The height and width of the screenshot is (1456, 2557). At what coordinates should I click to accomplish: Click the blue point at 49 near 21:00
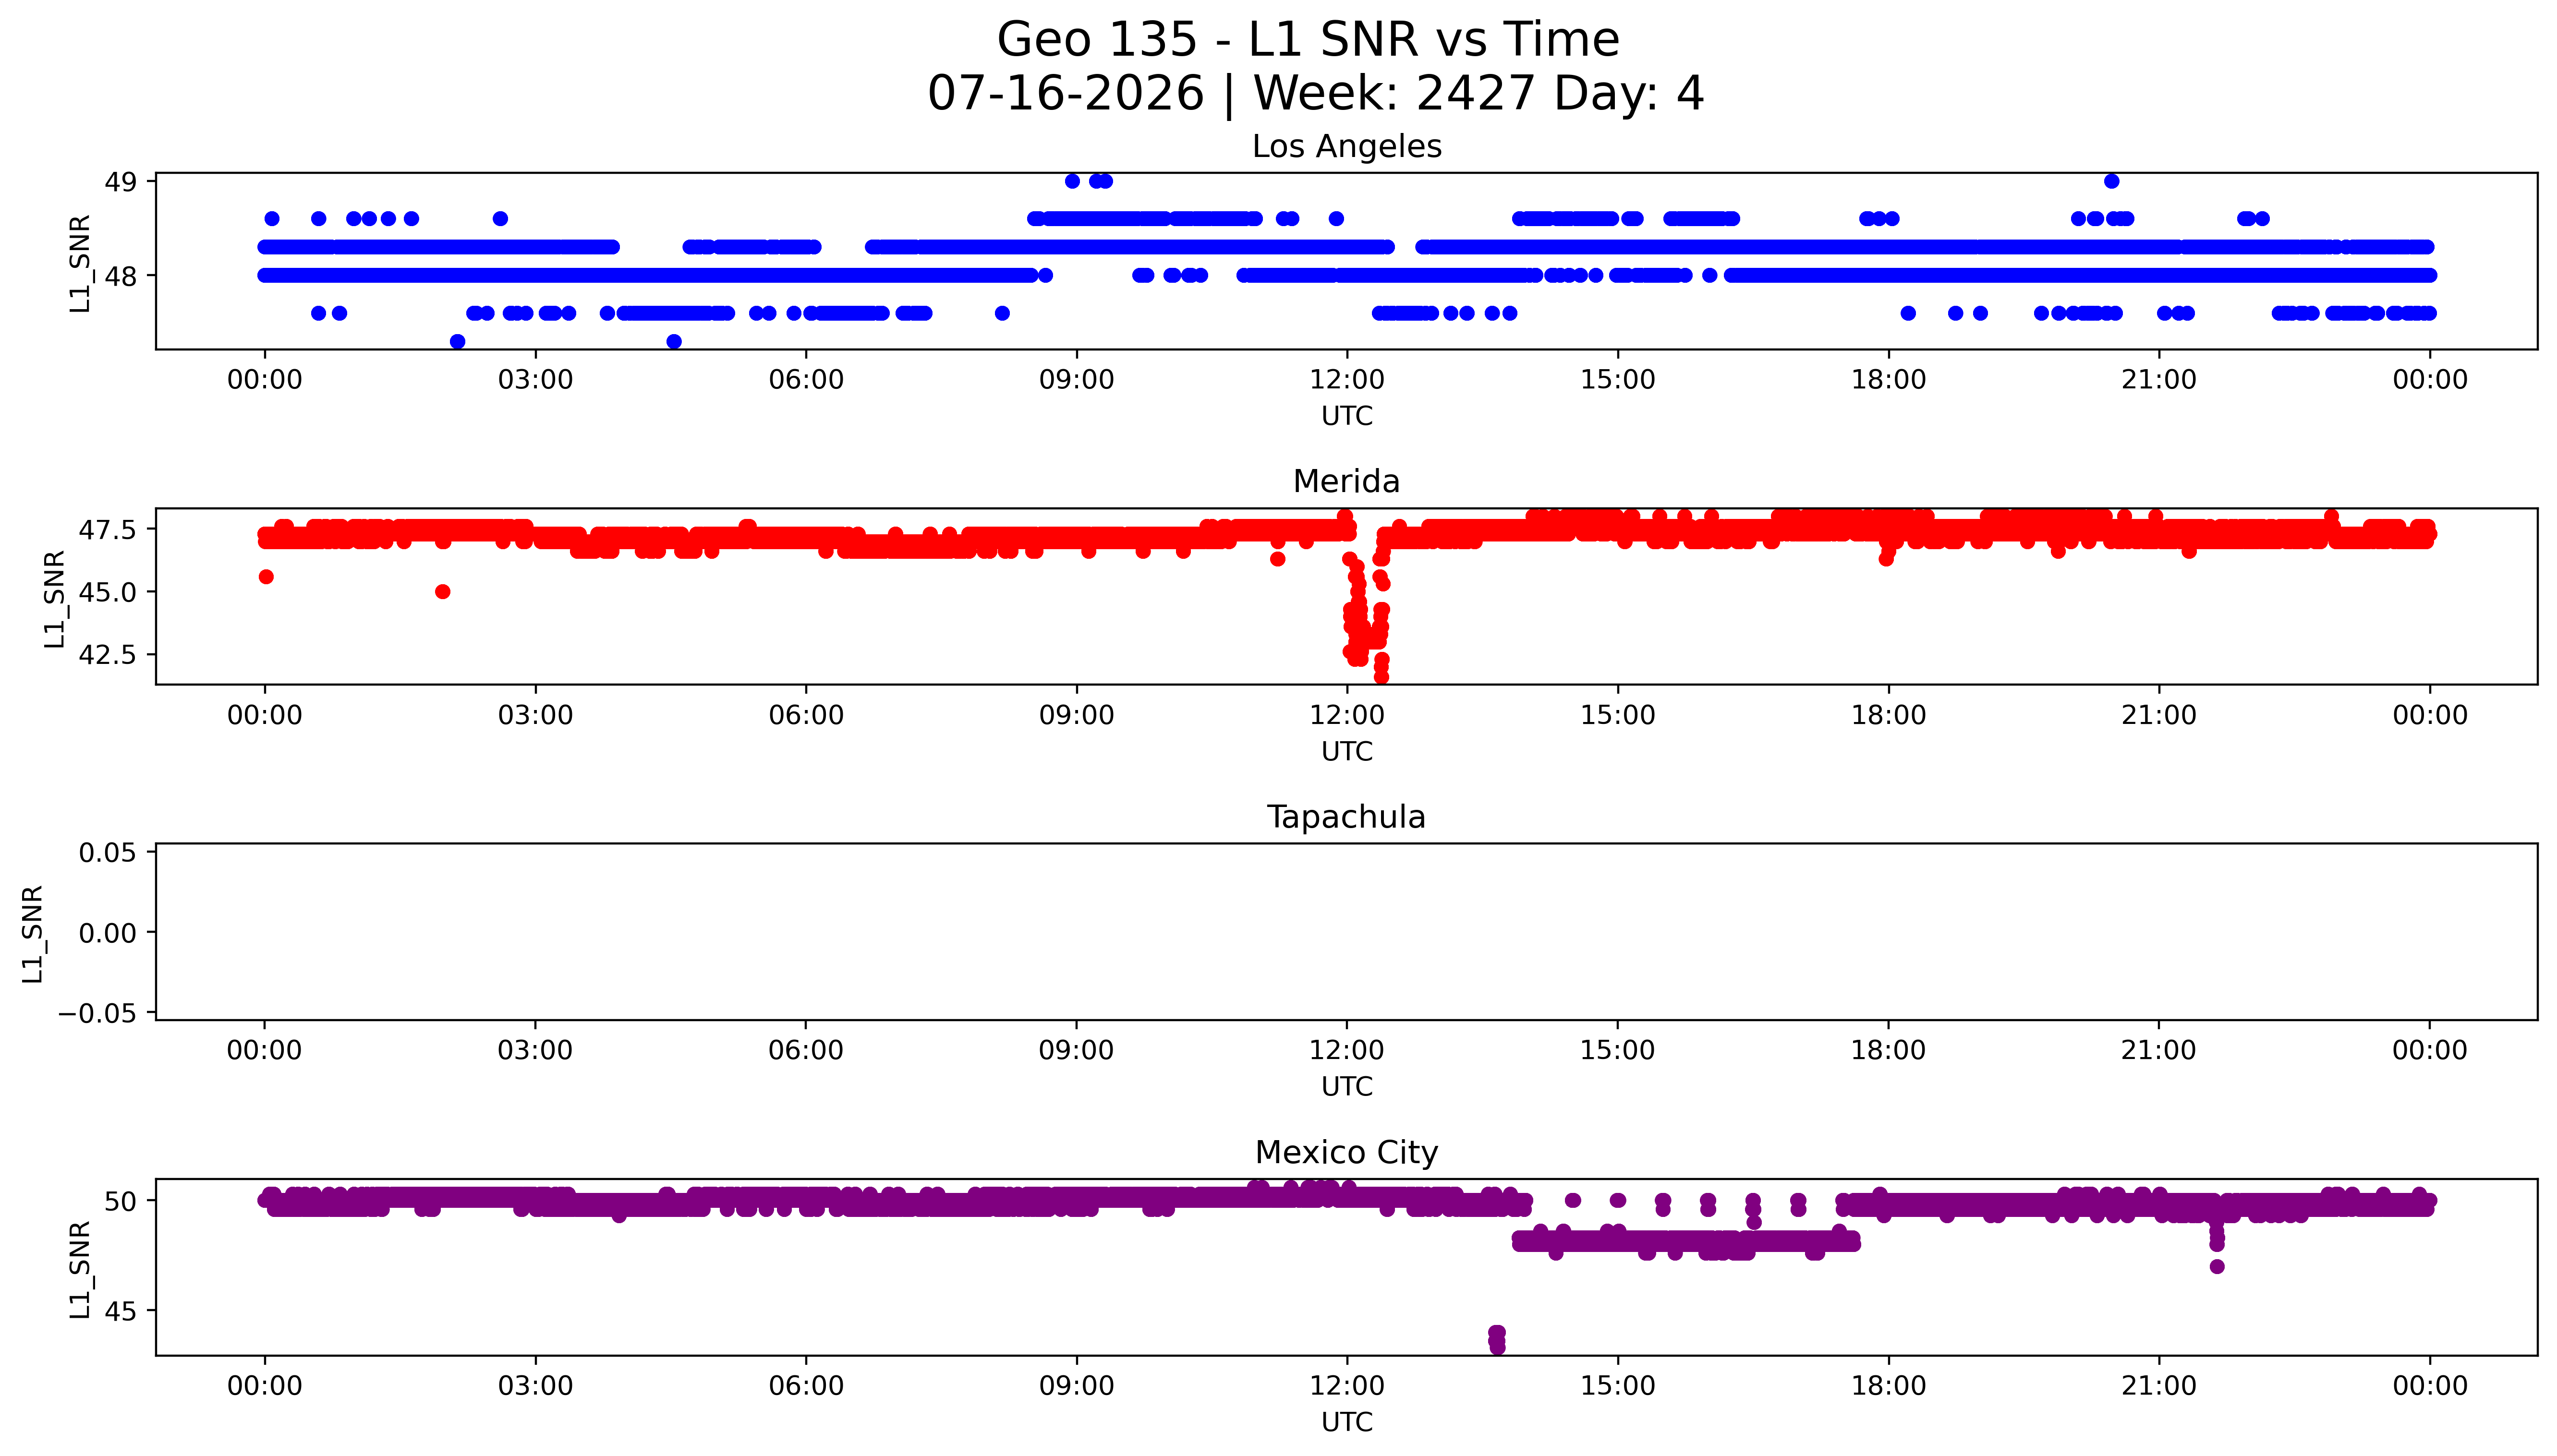pos(2111,181)
